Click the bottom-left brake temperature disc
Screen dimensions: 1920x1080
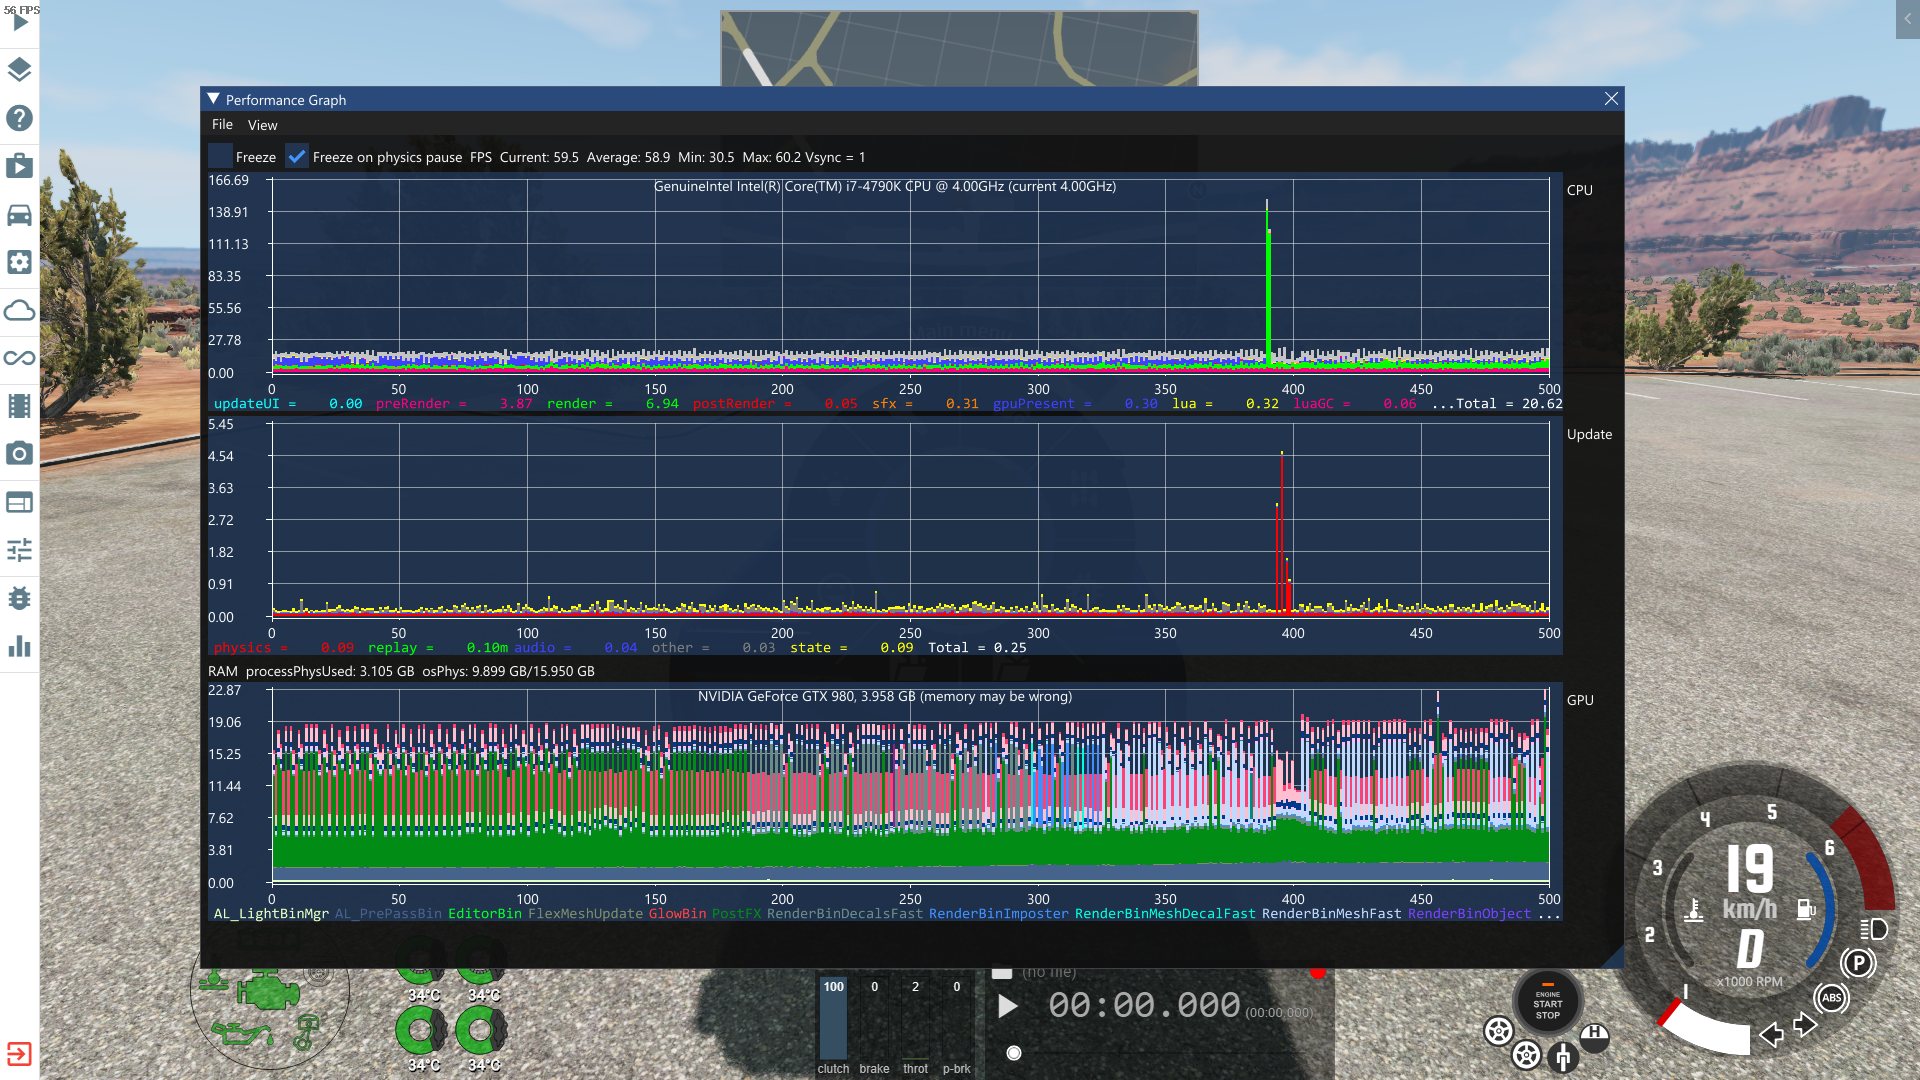(x=421, y=1032)
